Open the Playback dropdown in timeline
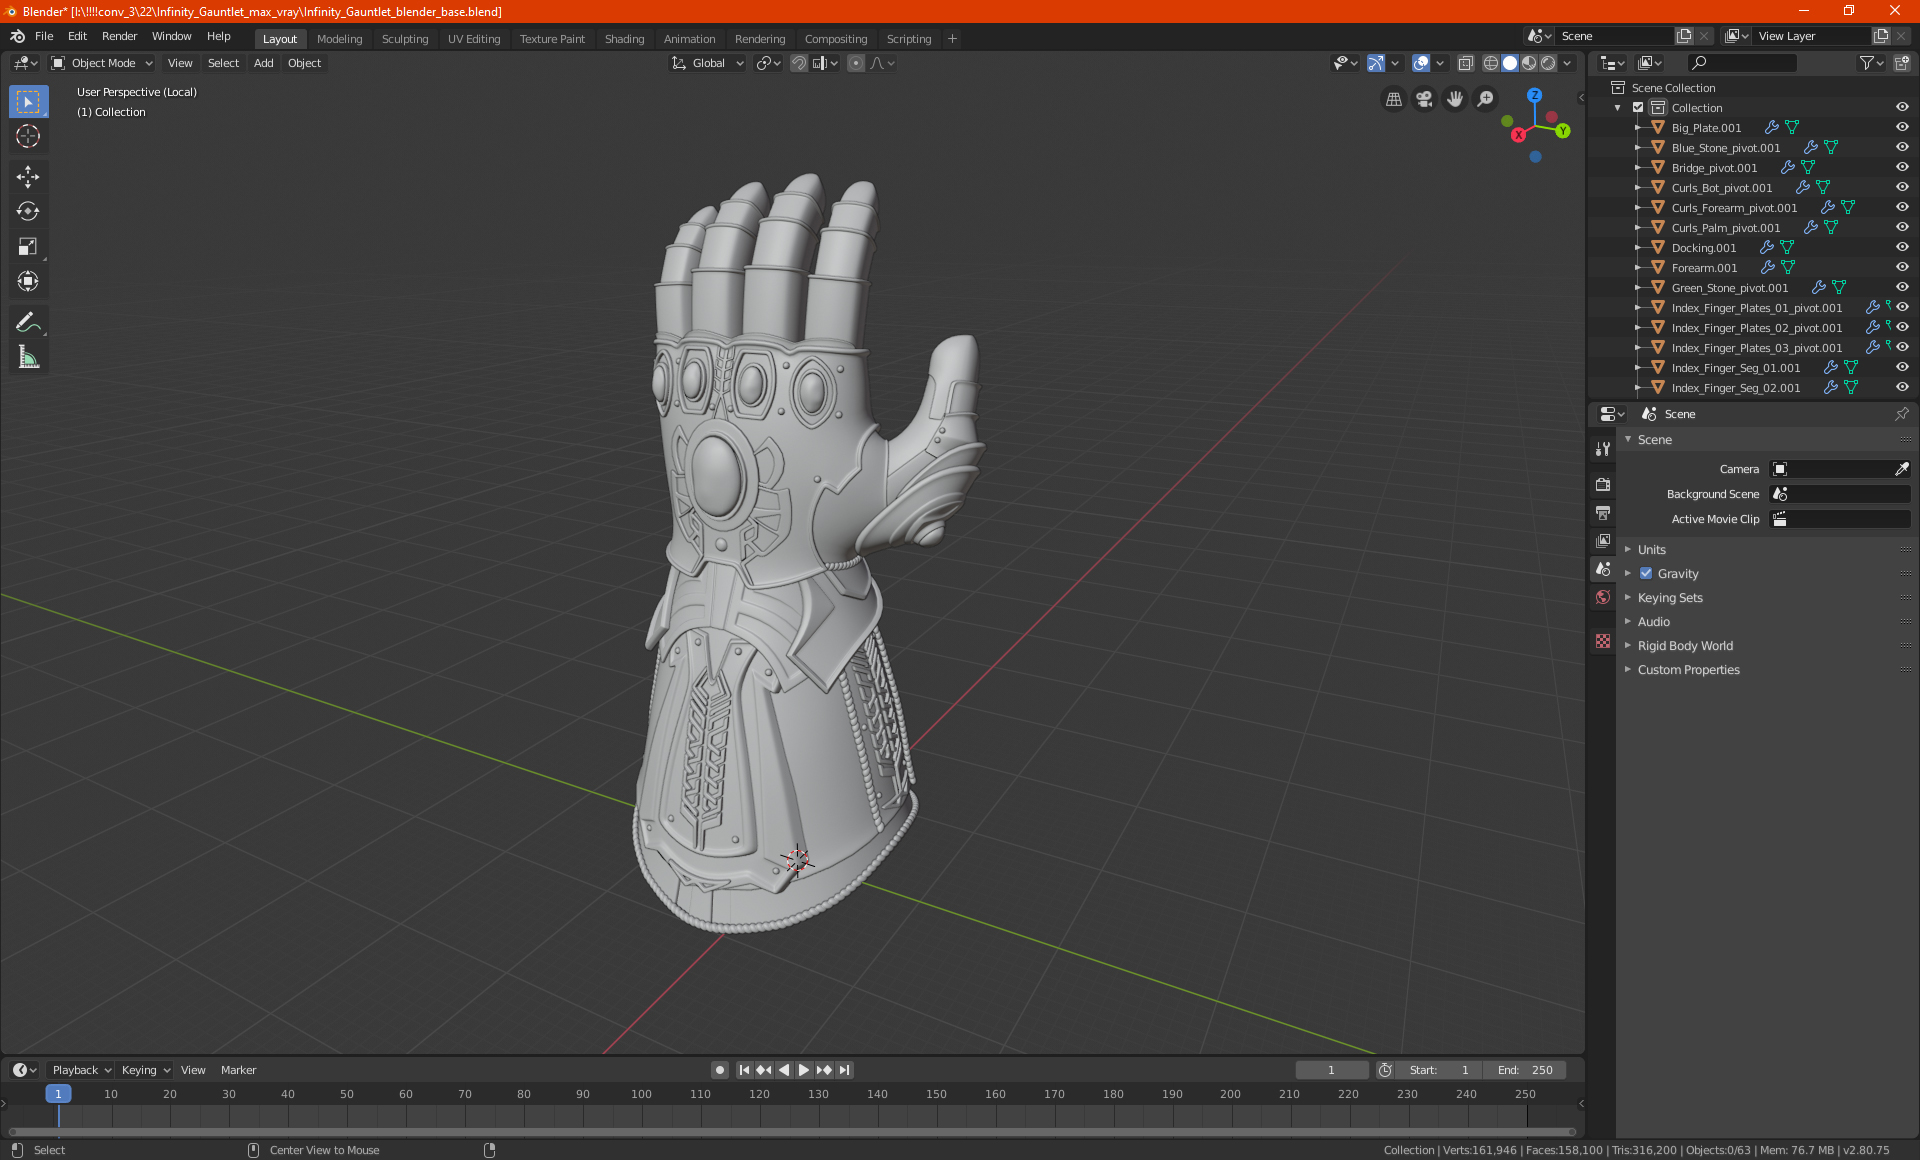 (81, 1070)
